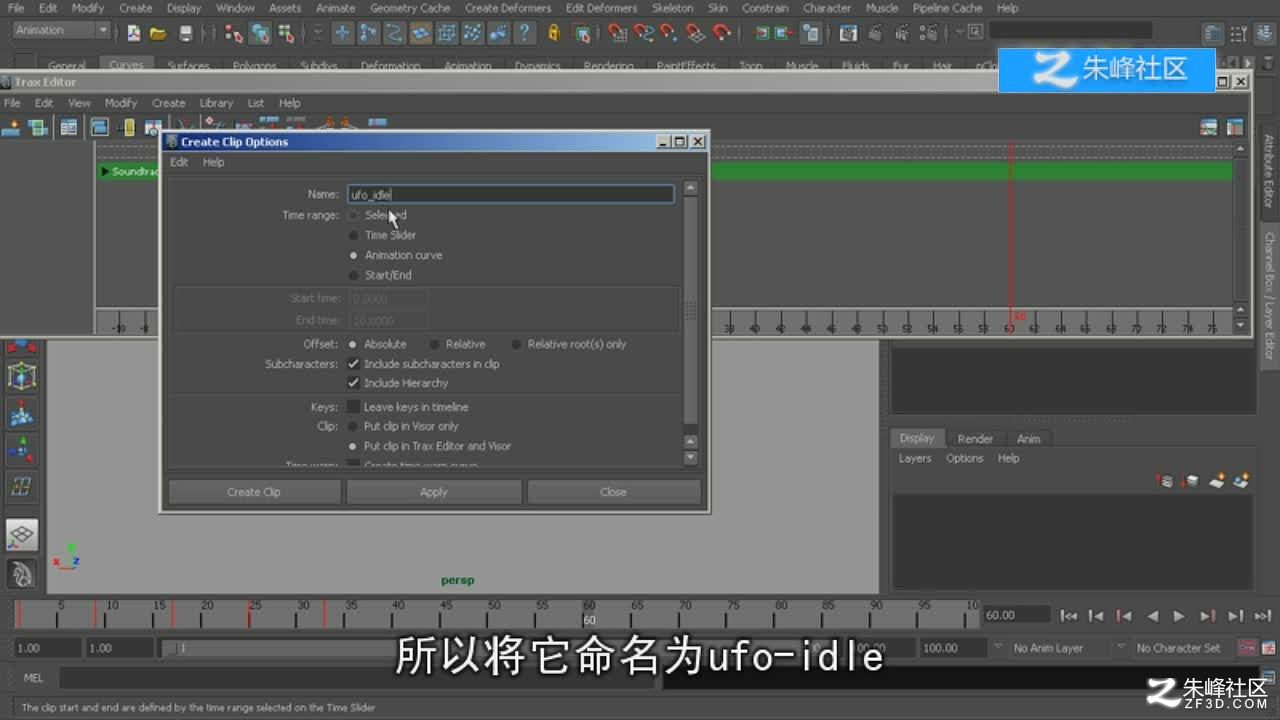The width and height of the screenshot is (1280, 720).
Task: Click the perspective grid layout icon in toolbox
Action: (x=21, y=535)
